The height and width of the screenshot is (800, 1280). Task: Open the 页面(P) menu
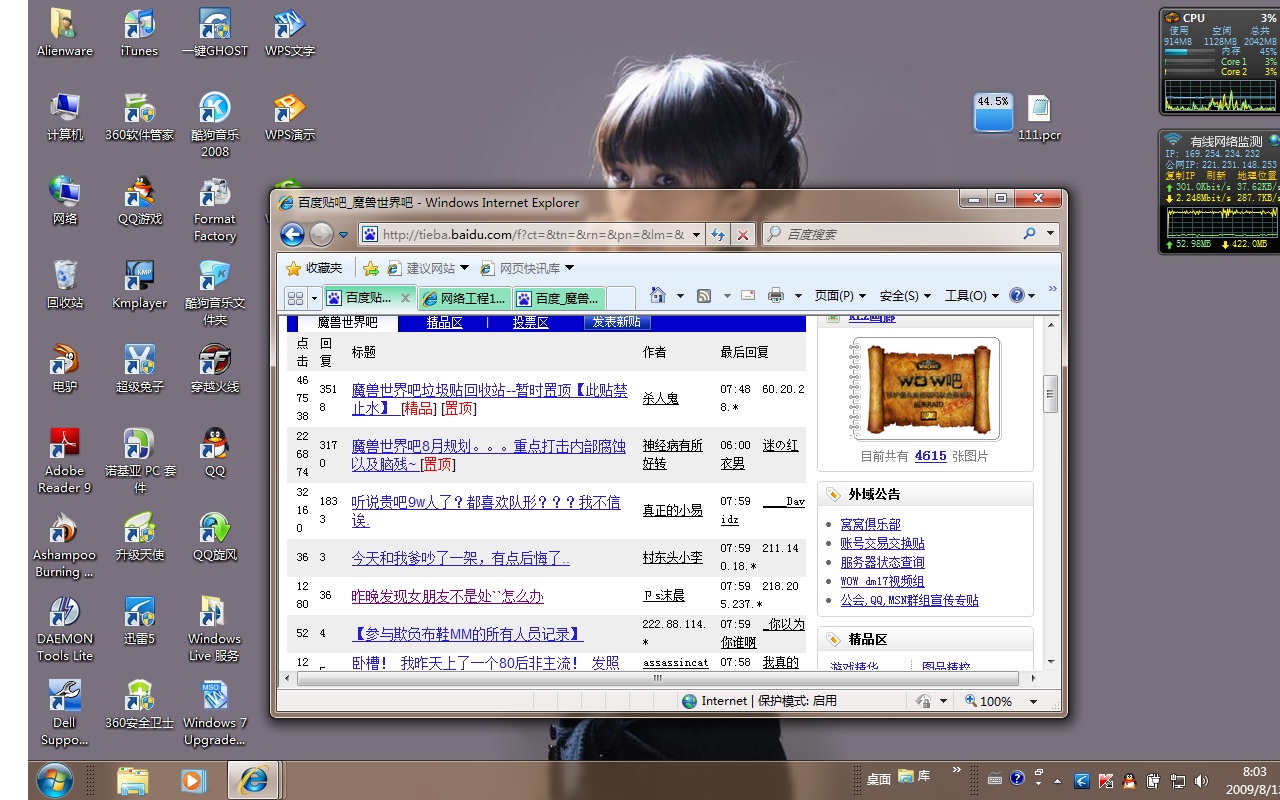click(x=840, y=295)
